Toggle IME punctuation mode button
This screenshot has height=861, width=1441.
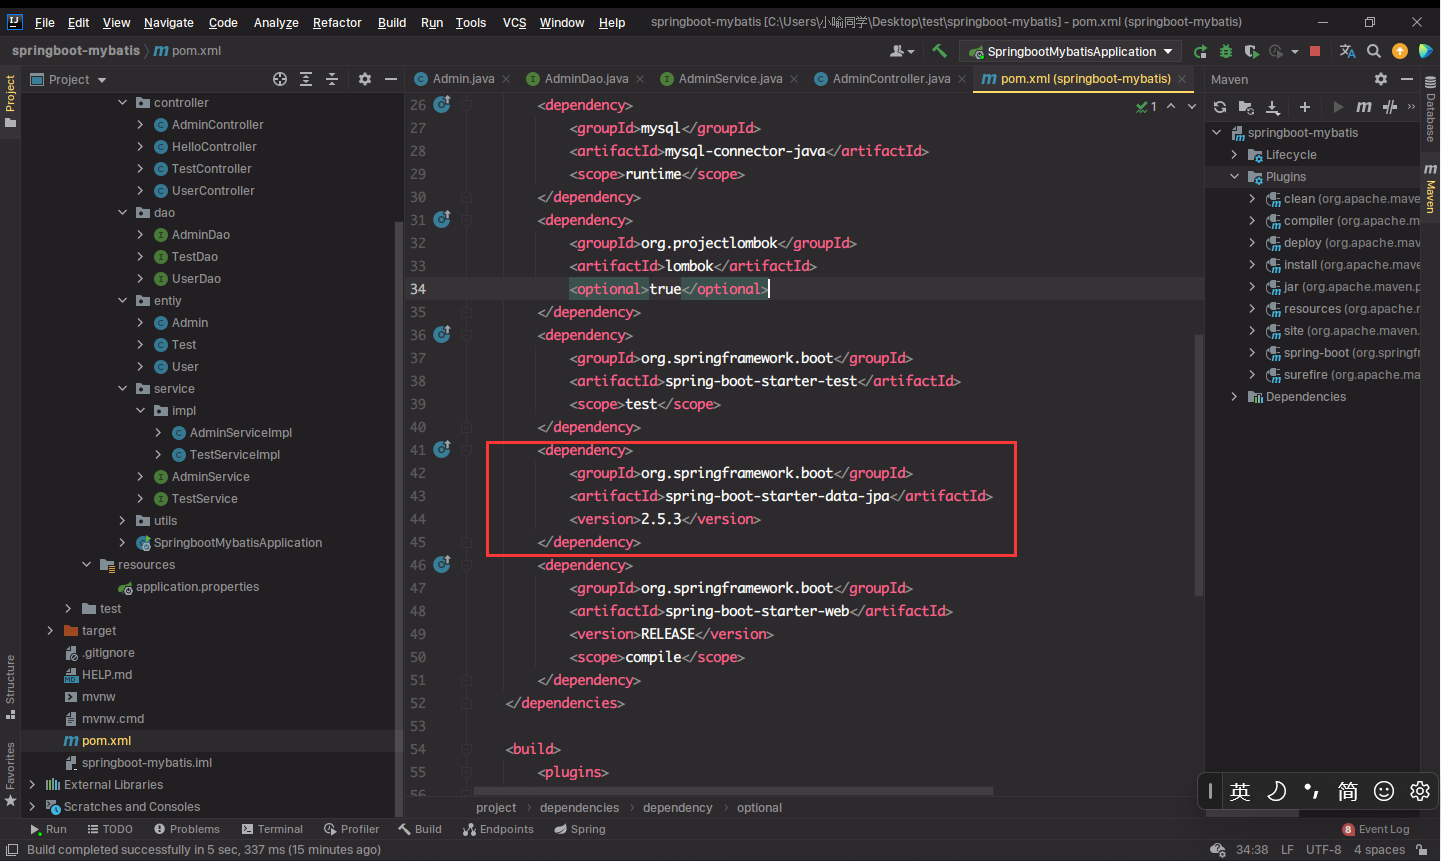[1312, 791]
